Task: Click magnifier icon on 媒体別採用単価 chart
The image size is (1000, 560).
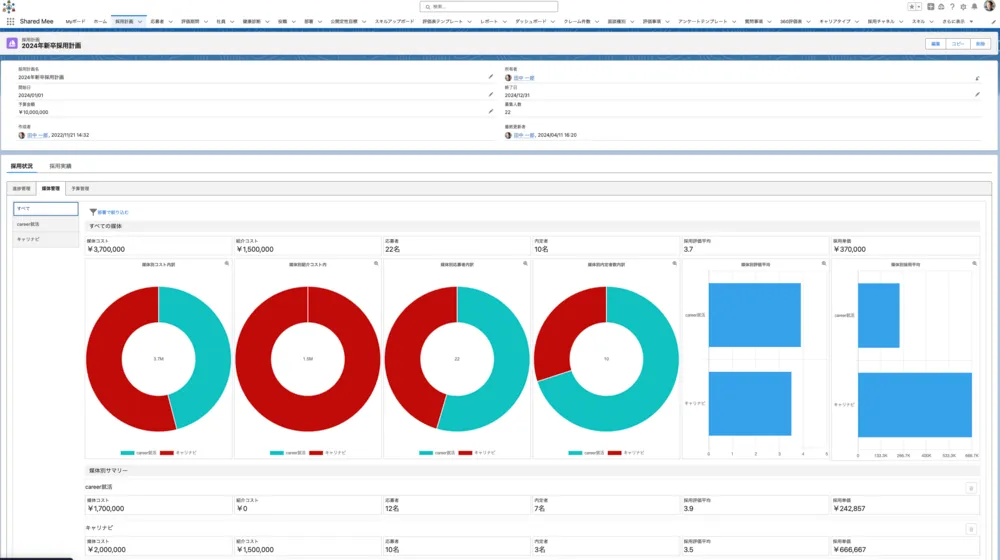Action: (x=973, y=263)
